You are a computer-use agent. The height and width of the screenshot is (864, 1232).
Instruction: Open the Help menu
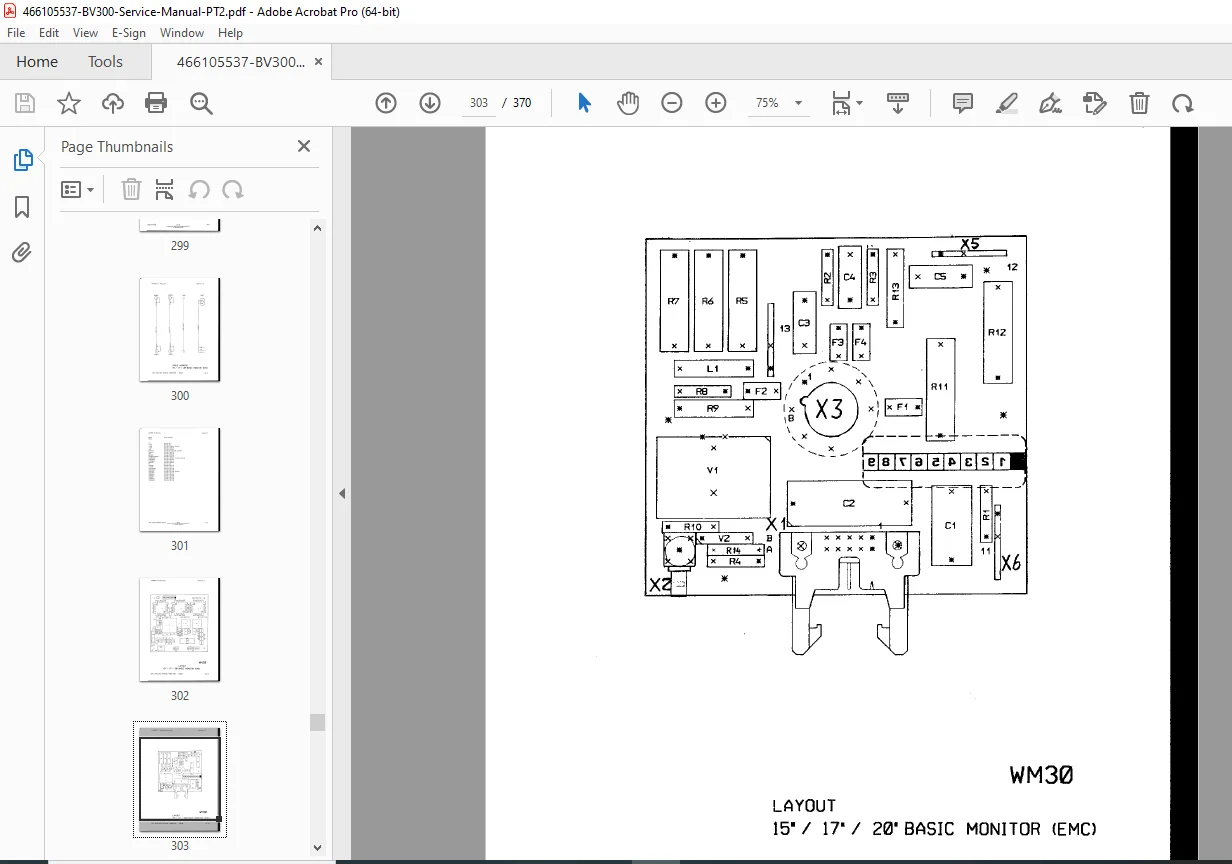(x=230, y=32)
